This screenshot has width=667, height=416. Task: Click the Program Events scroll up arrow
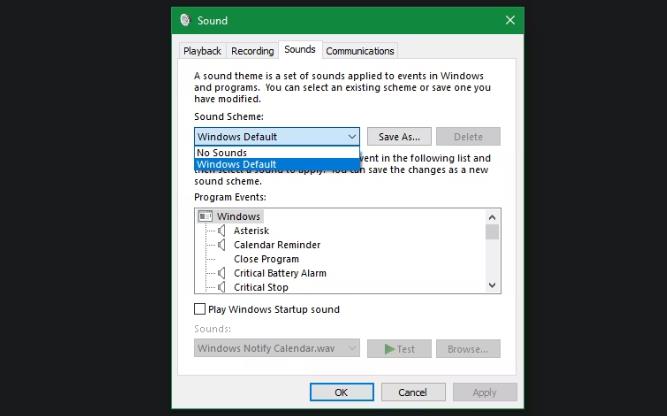click(x=492, y=217)
